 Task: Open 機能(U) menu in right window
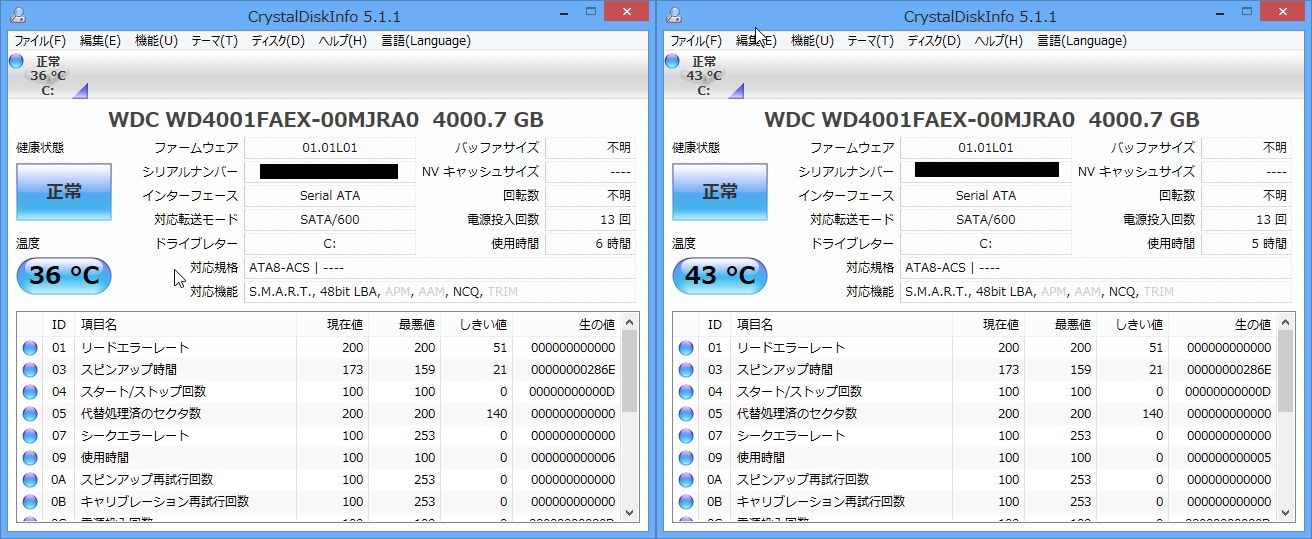[x=812, y=41]
